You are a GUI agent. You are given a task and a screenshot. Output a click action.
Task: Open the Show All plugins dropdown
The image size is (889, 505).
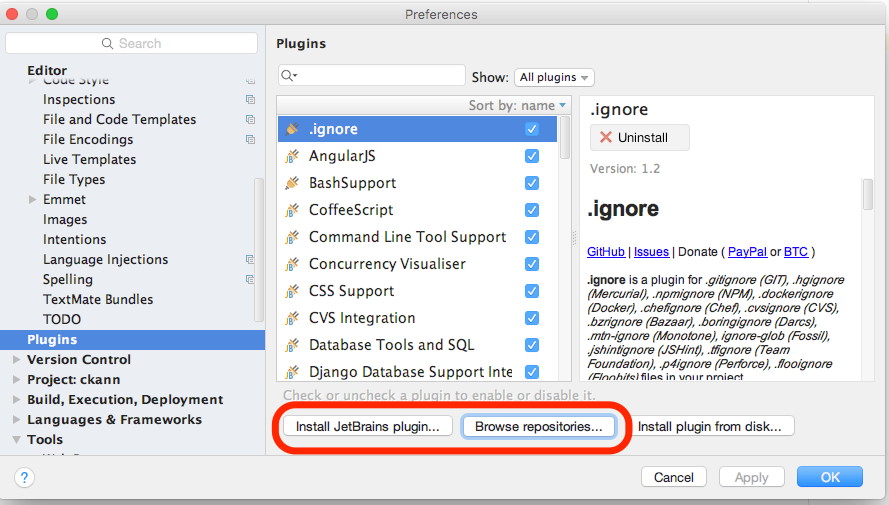tap(554, 77)
